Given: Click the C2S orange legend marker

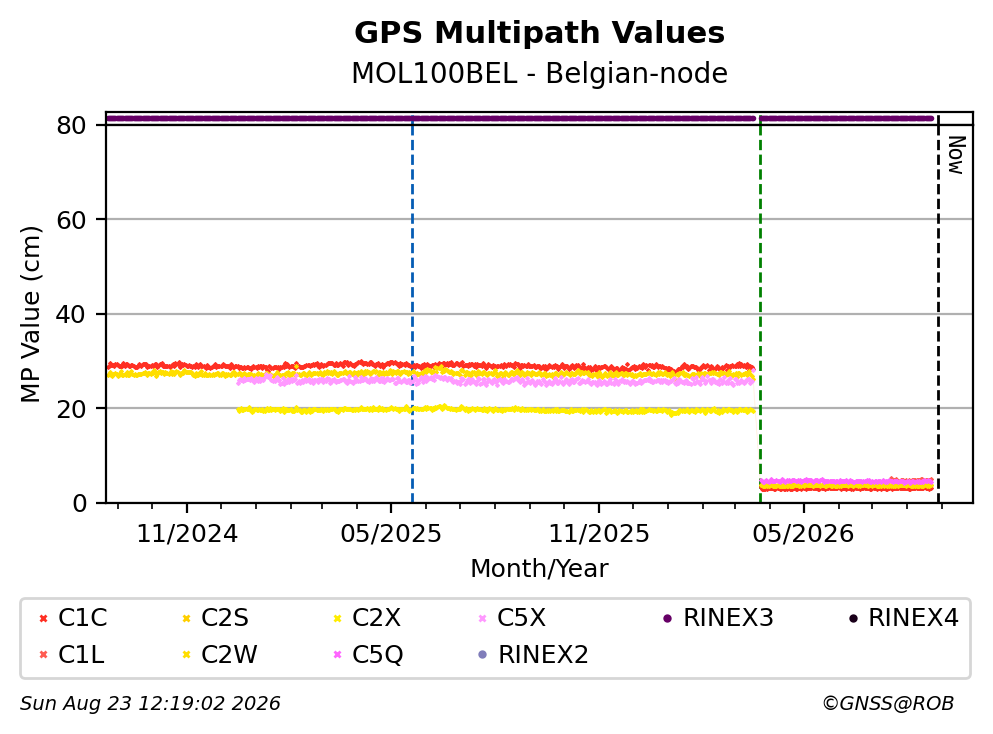Looking at the screenshot, I should (x=186, y=618).
